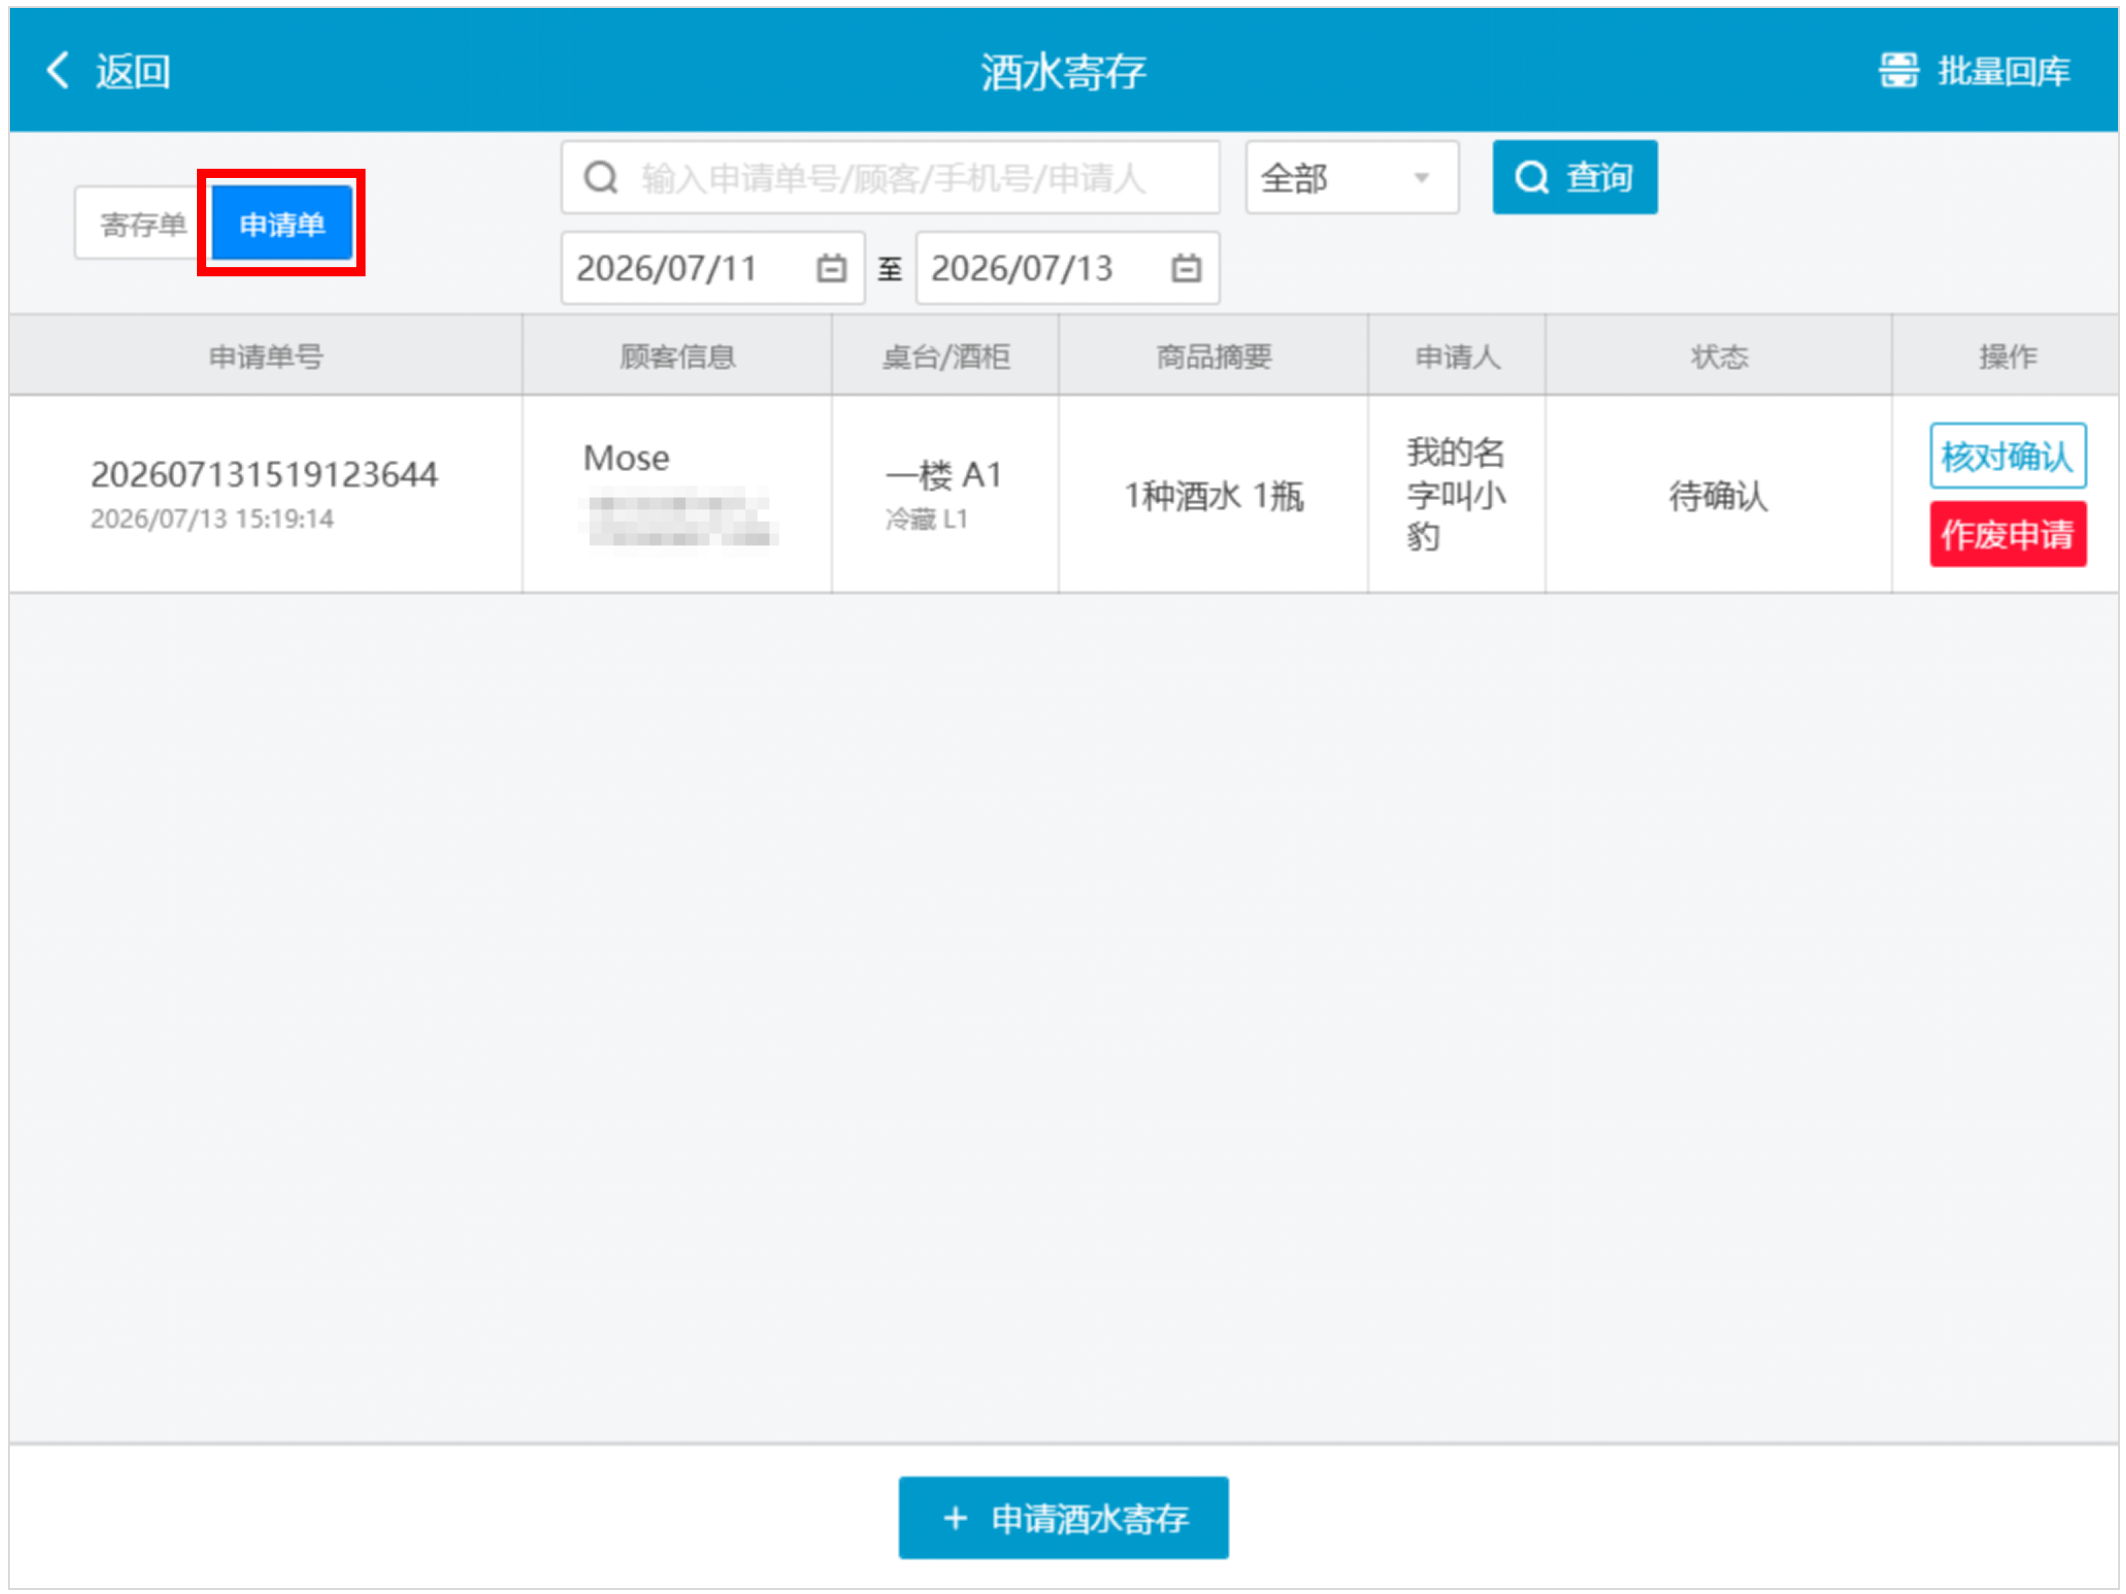Open calendar icon for end date 2026/07/13
The height and width of the screenshot is (1594, 2126).
point(1186,268)
